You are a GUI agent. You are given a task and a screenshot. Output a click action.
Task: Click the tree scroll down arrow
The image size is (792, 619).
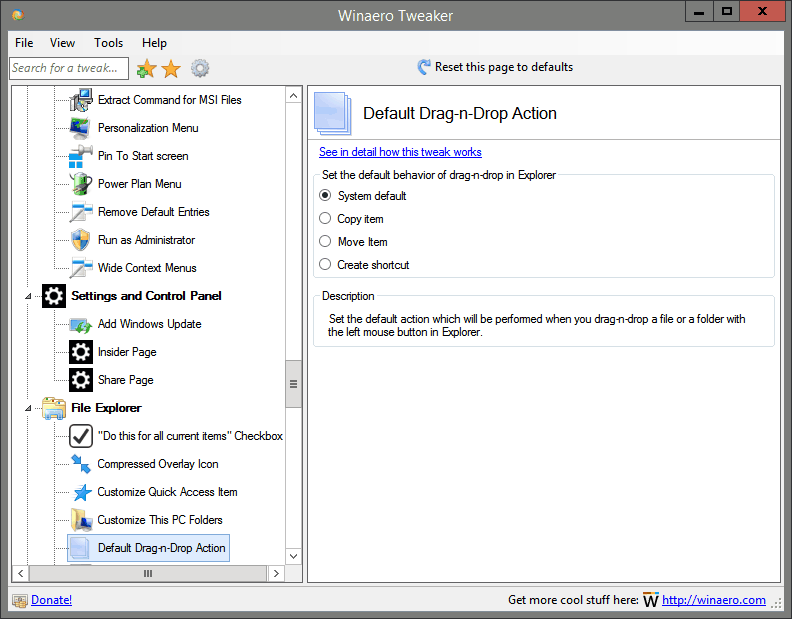click(293, 556)
